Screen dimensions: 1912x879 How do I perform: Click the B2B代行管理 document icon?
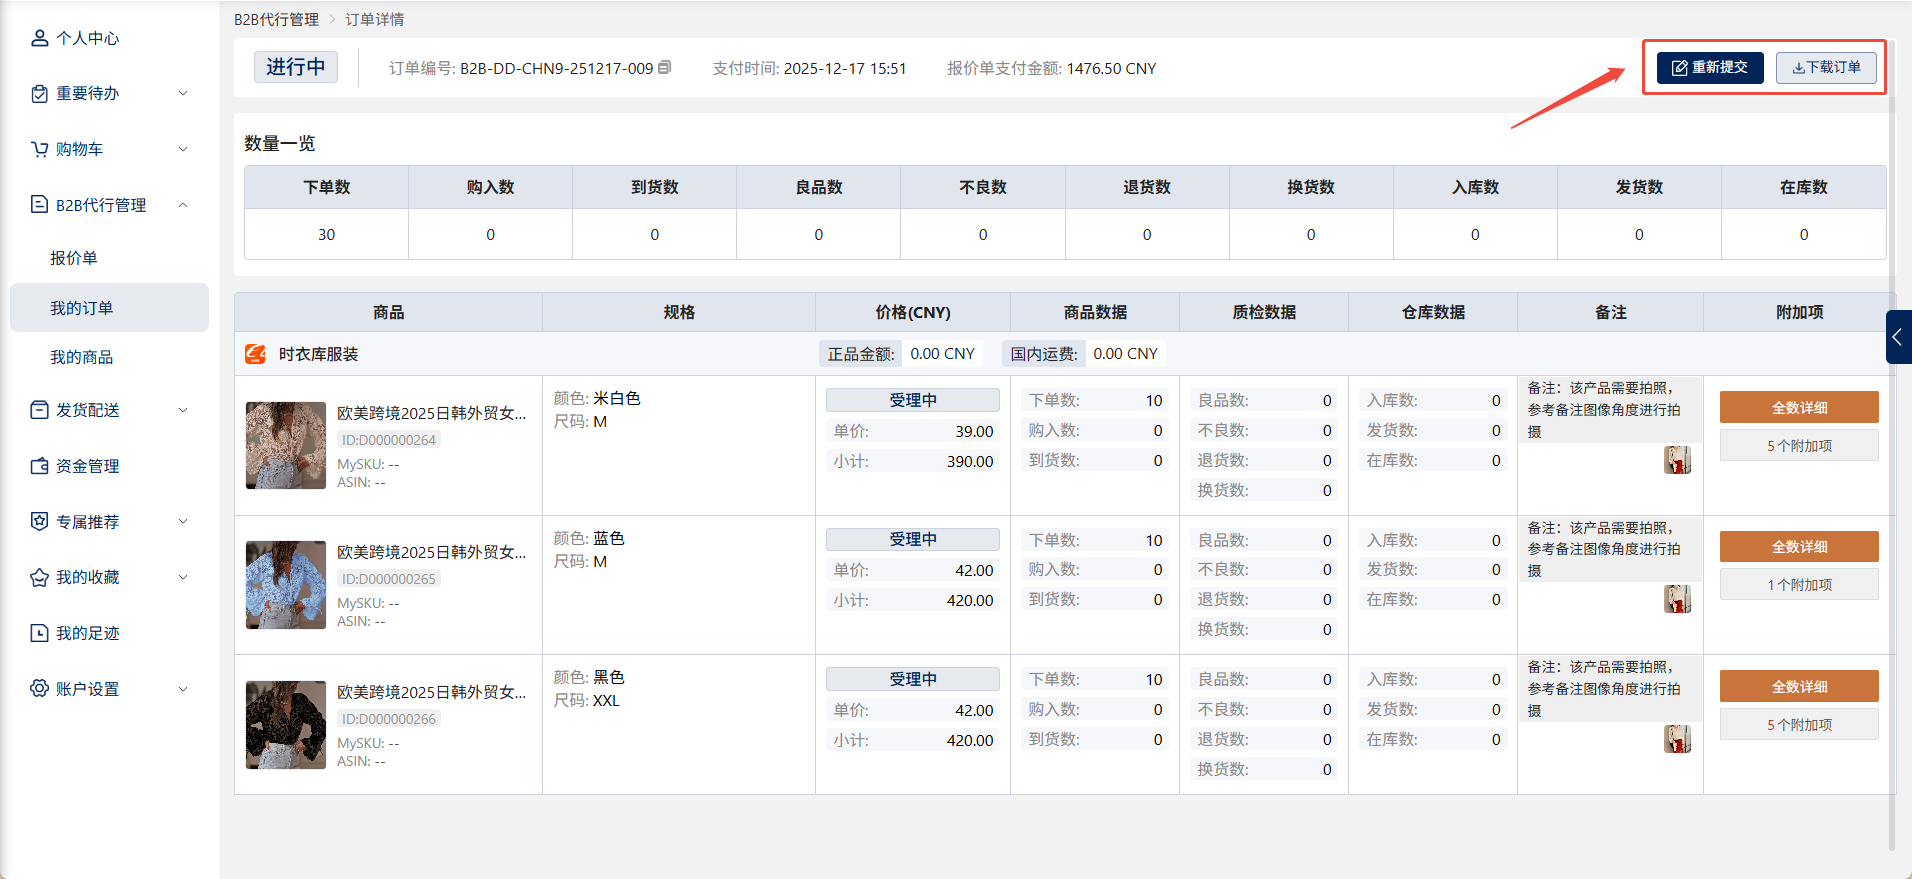39,205
